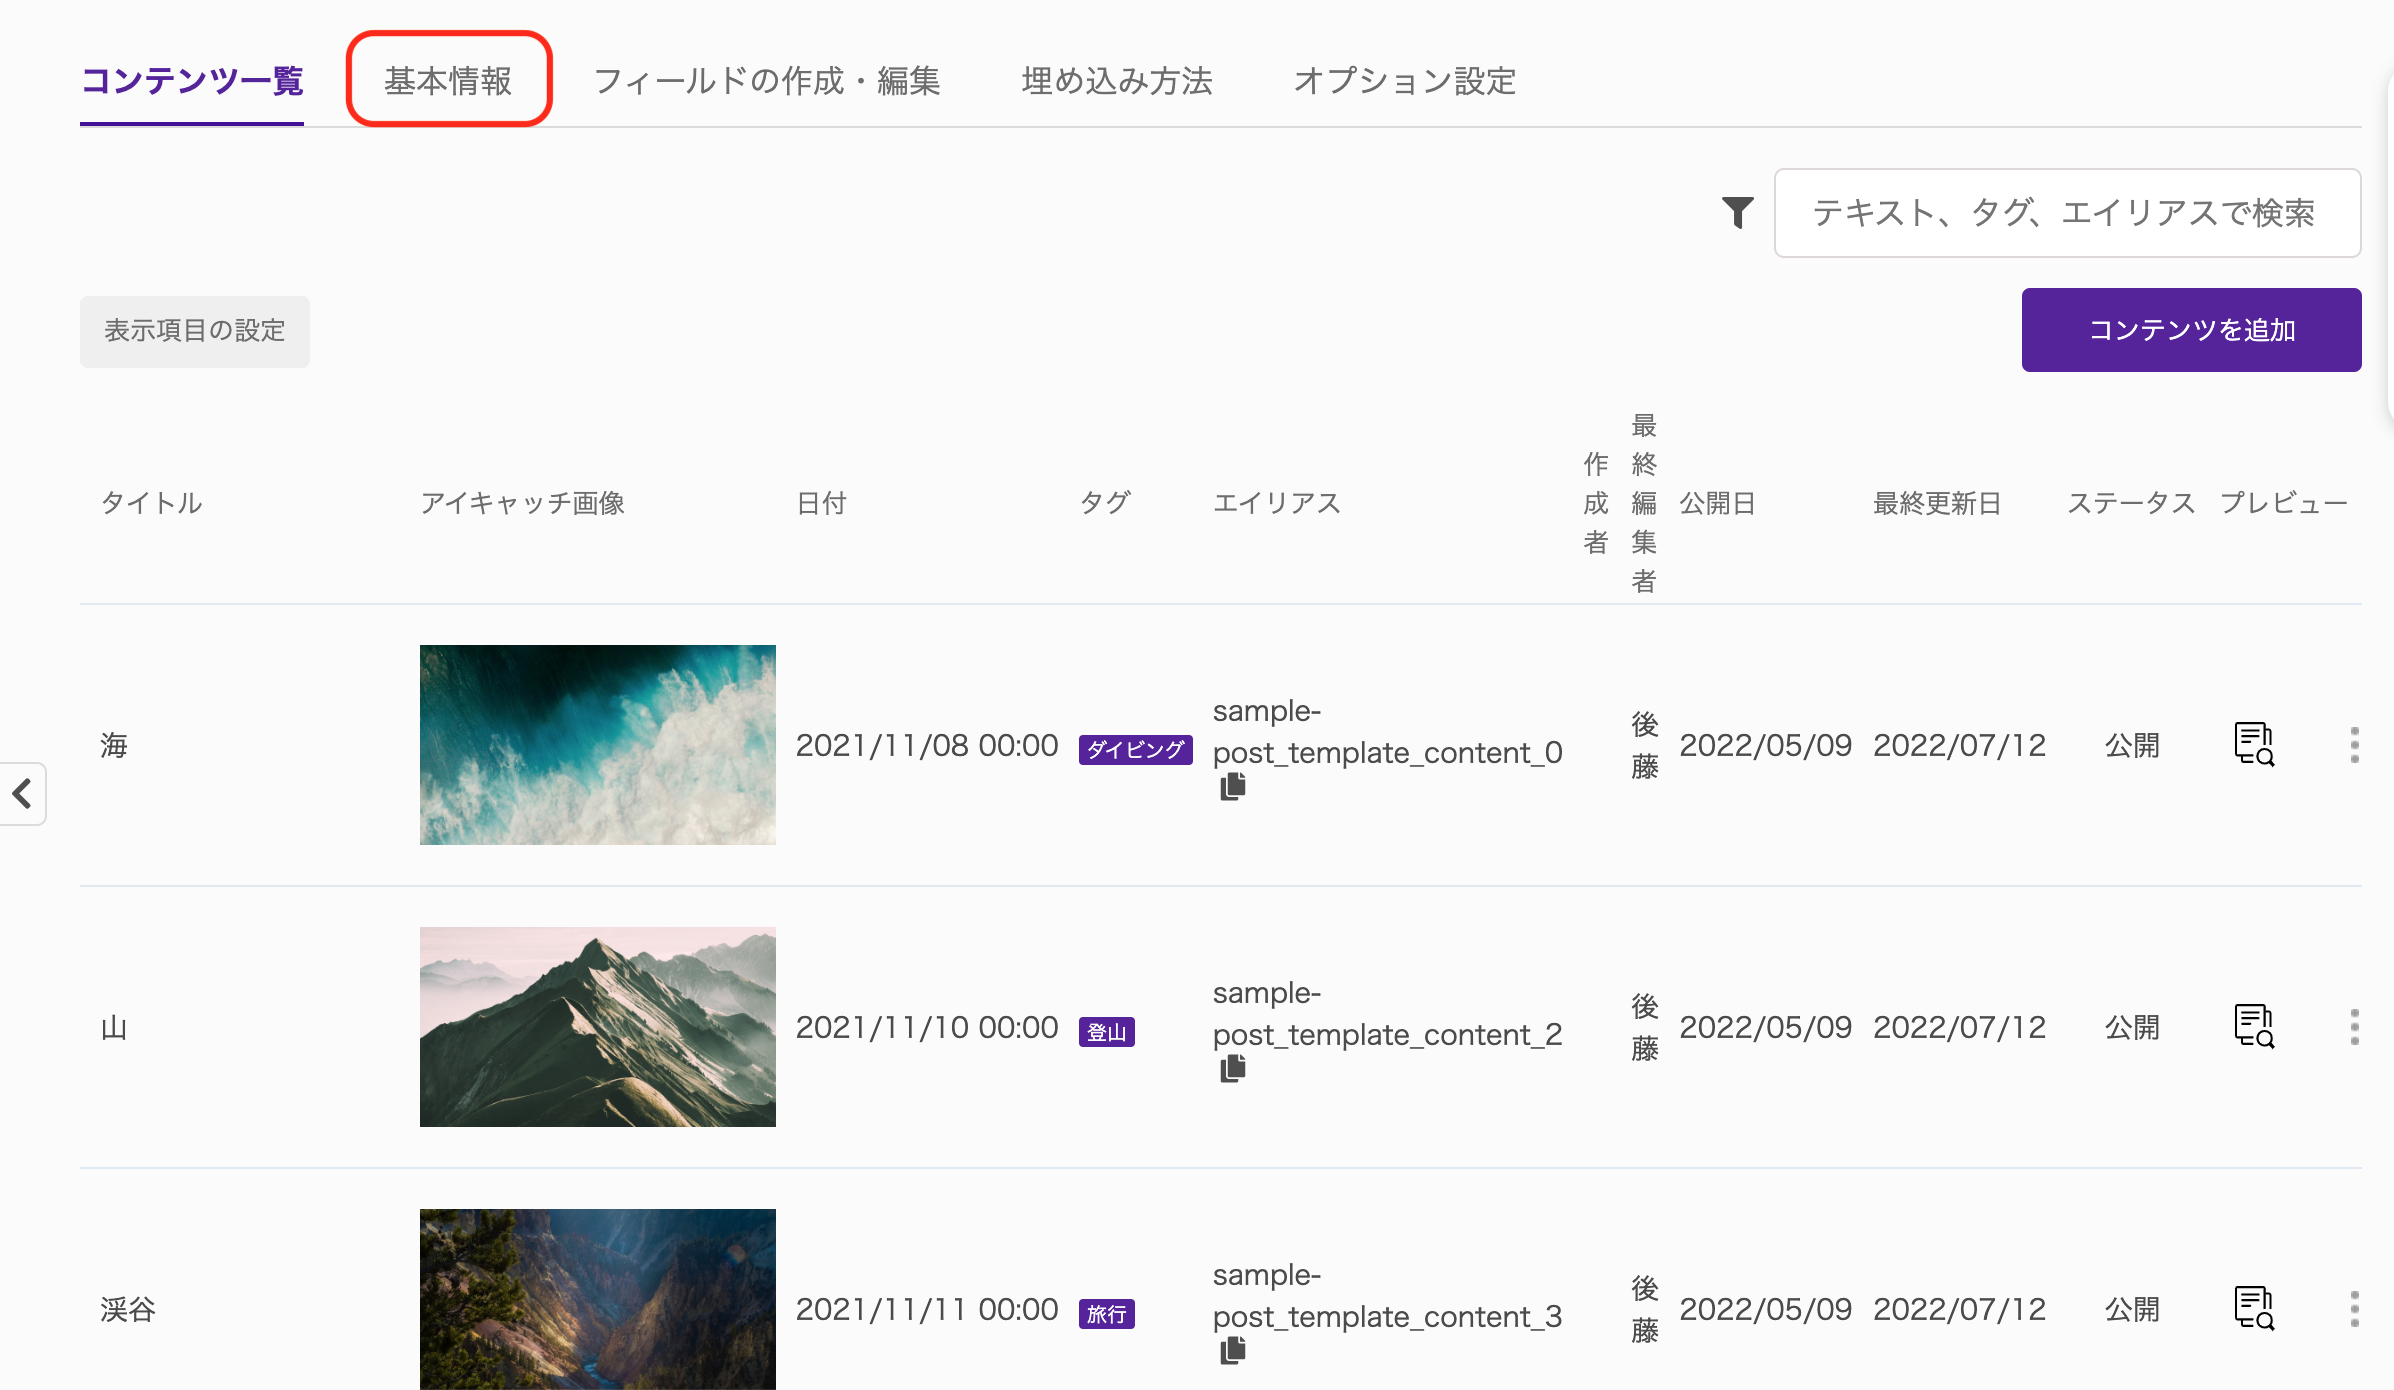Click 公開日 2022/05/09 in 山 row
This screenshot has width=2394, height=1390.
tap(1765, 1027)
